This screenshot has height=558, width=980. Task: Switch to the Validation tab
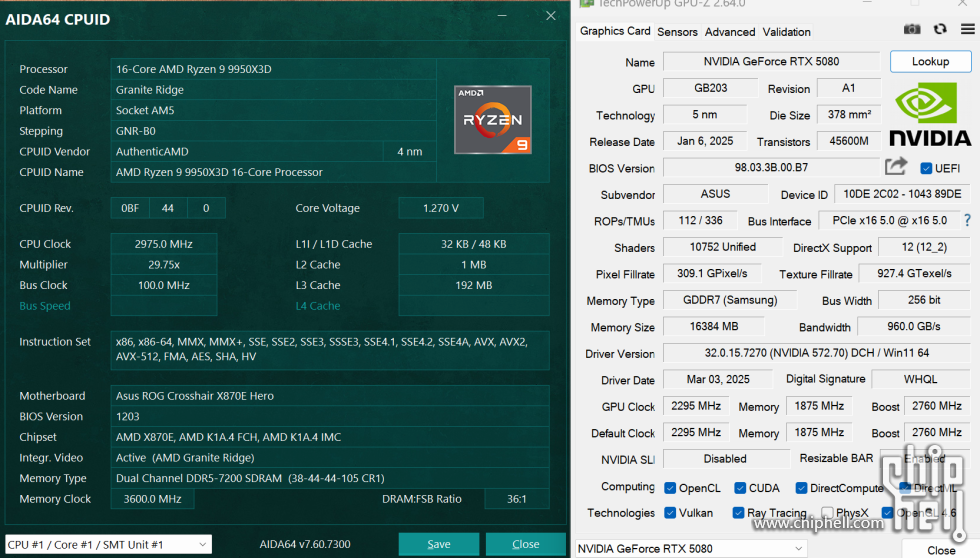click(786, 32)
